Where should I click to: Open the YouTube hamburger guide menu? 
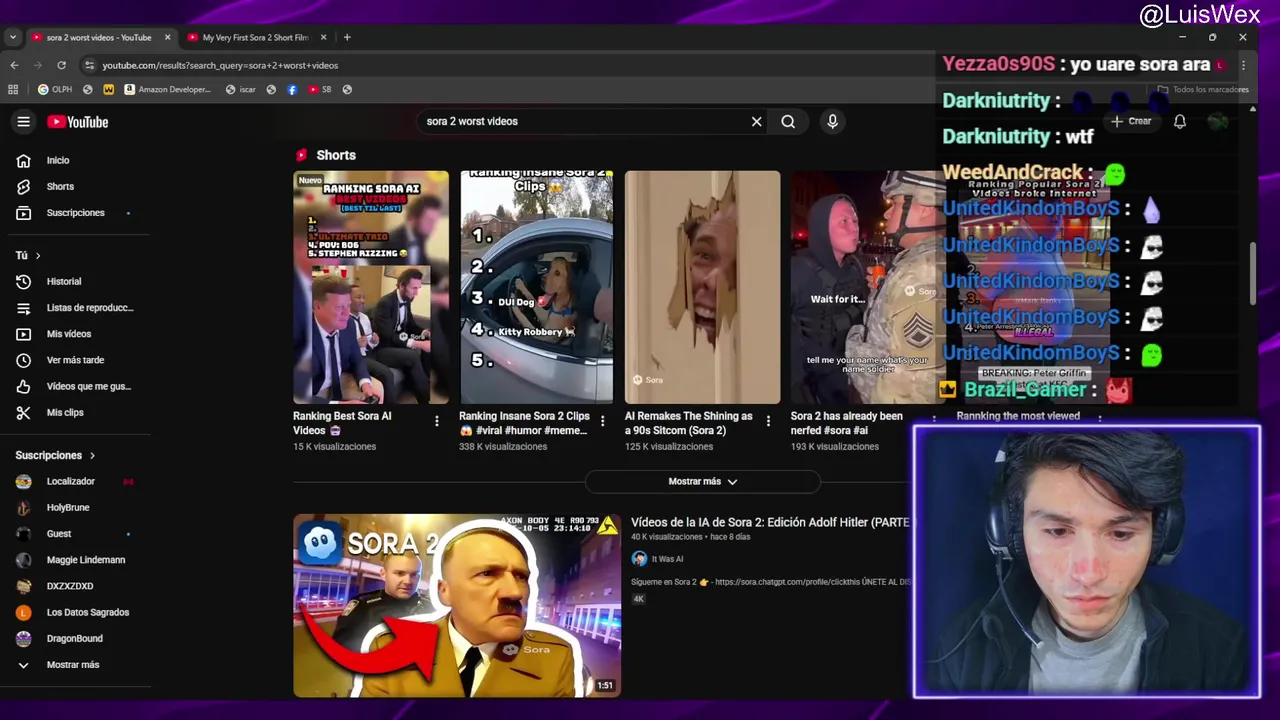pos(24,122)
